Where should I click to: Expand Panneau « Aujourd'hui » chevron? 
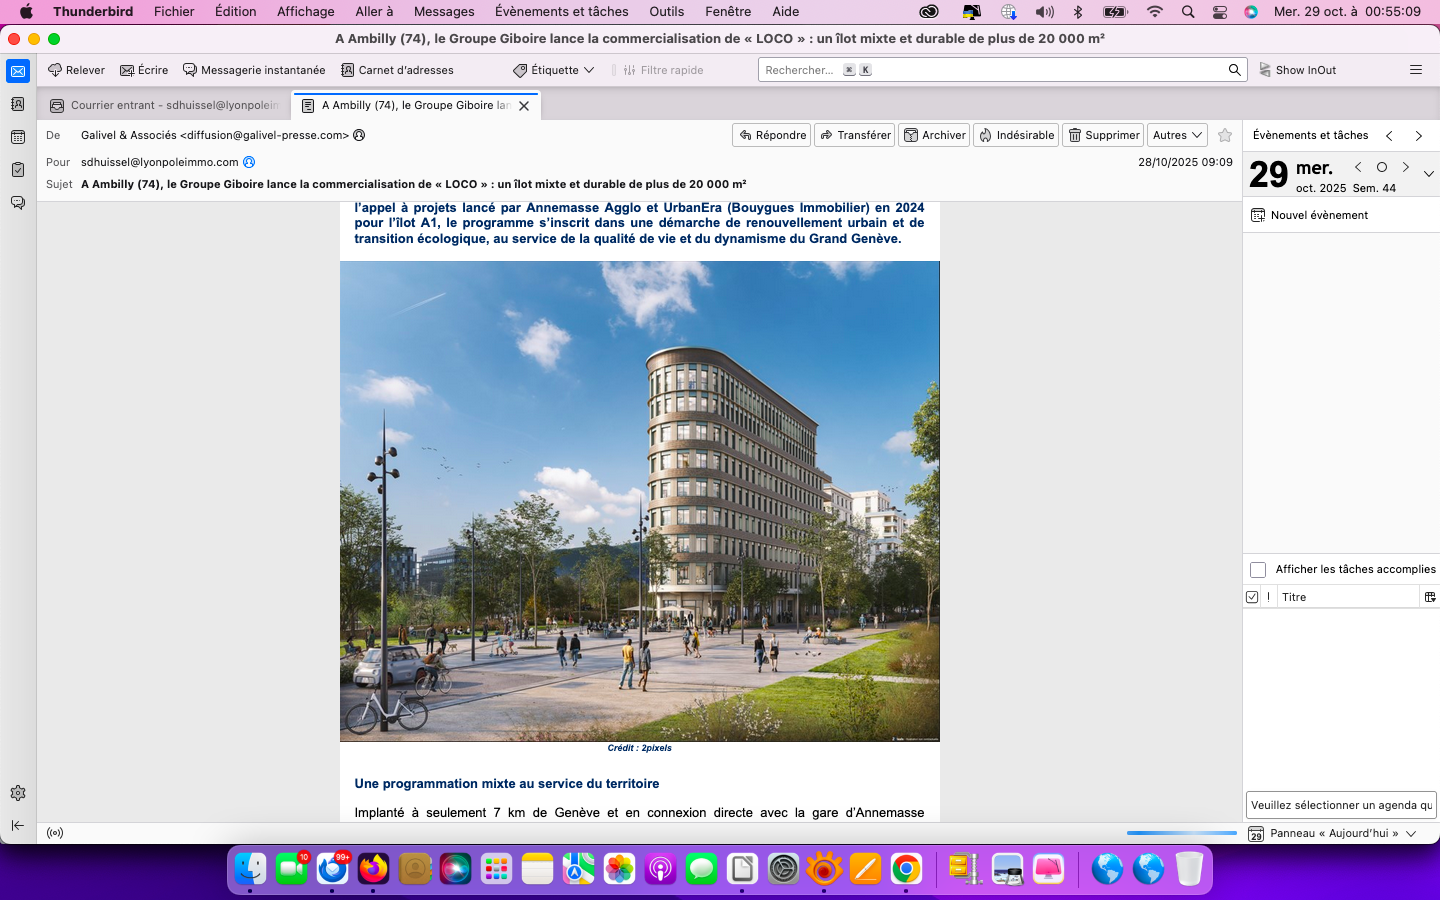[1411, 833]
